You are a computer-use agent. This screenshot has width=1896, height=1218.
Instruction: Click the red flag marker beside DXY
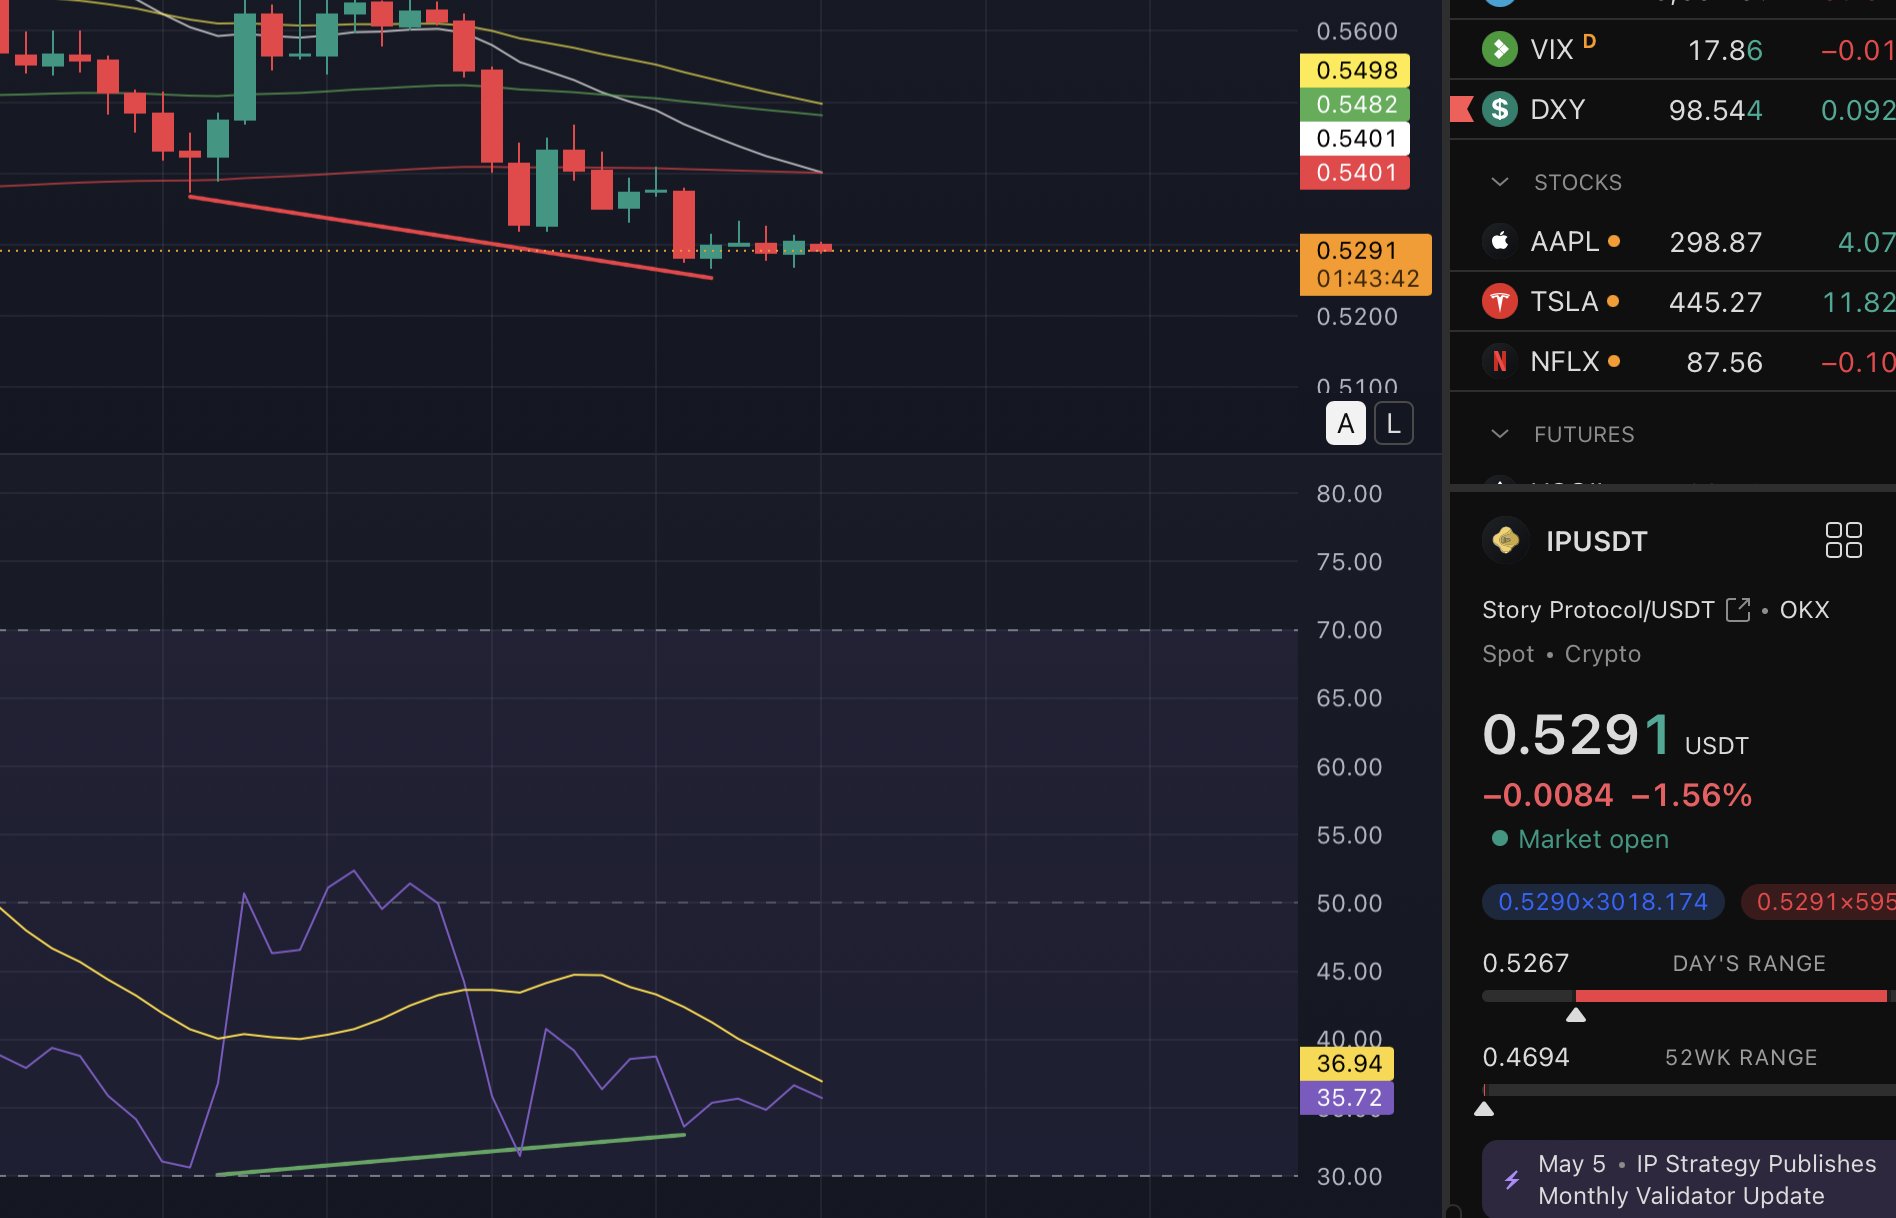tap(1461, 109)
